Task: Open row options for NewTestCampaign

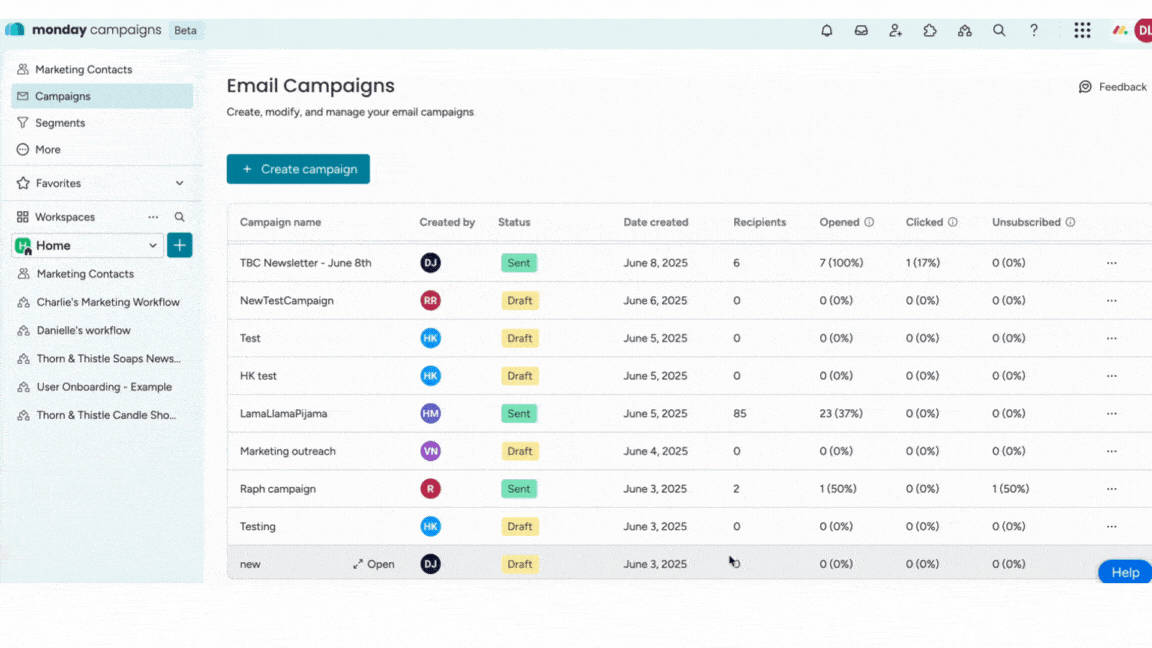Action: point(1111,300)
